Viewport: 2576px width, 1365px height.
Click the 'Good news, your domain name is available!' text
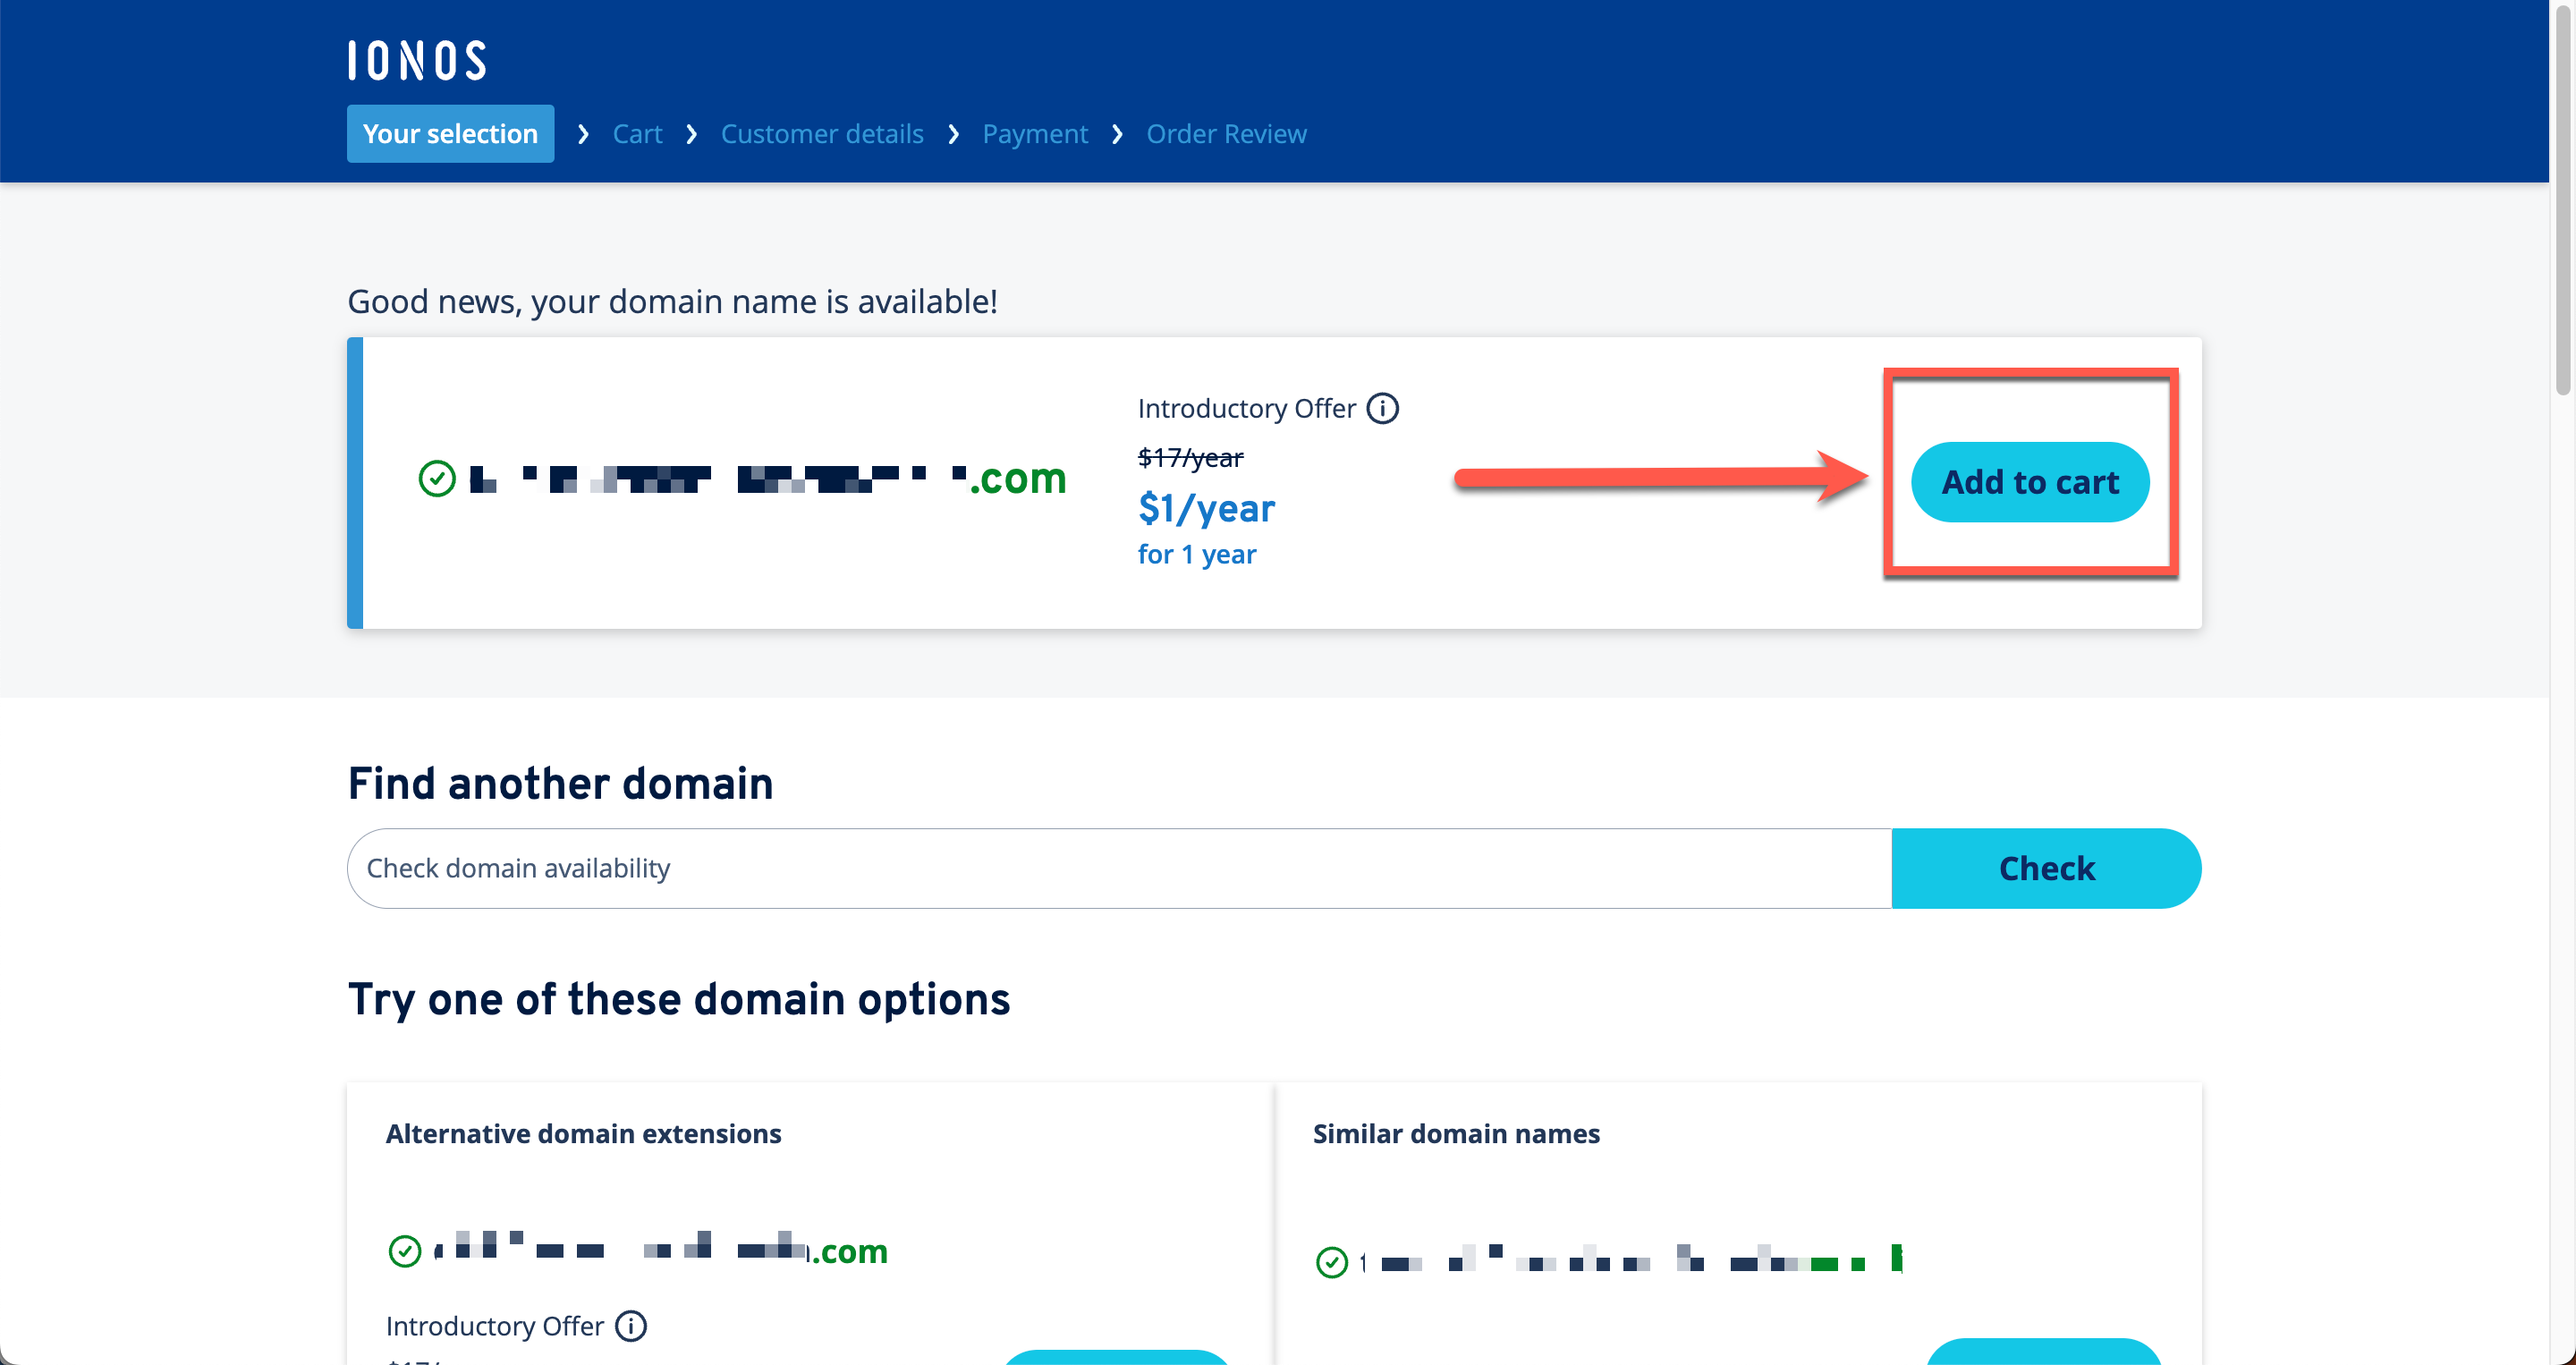(x=672, y=301)
